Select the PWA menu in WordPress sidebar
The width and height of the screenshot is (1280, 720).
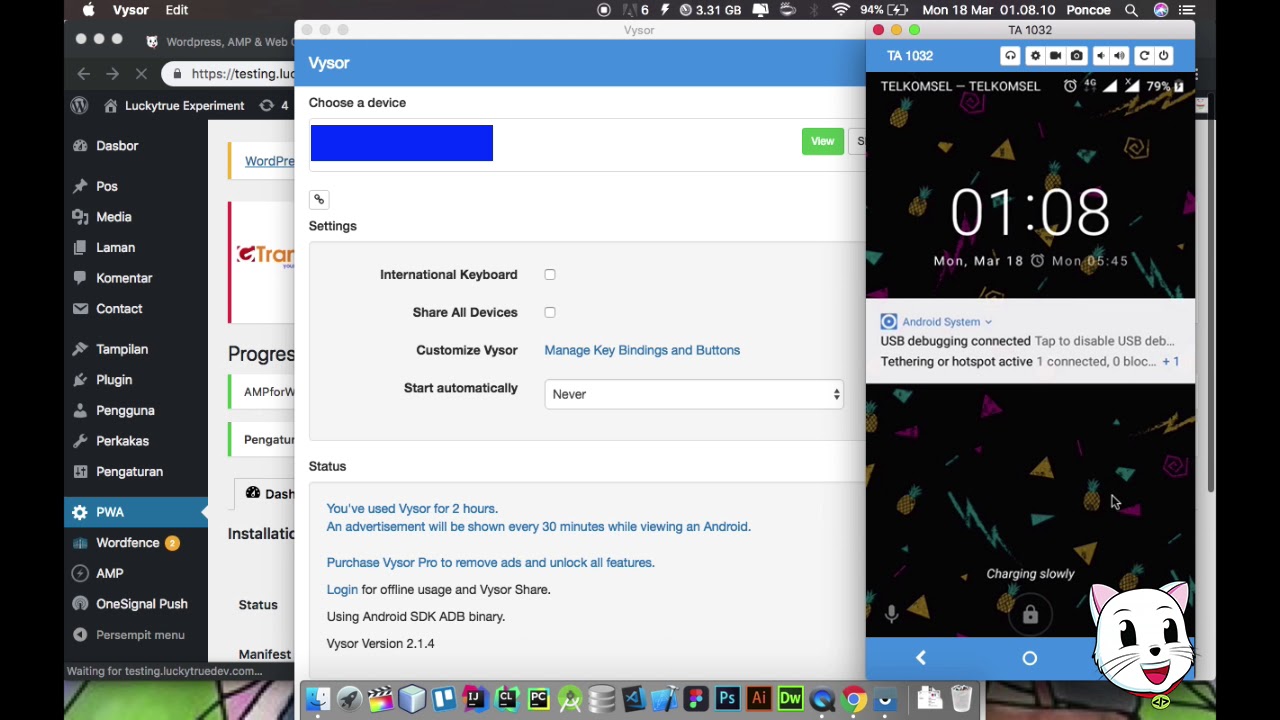coord(135,512)
